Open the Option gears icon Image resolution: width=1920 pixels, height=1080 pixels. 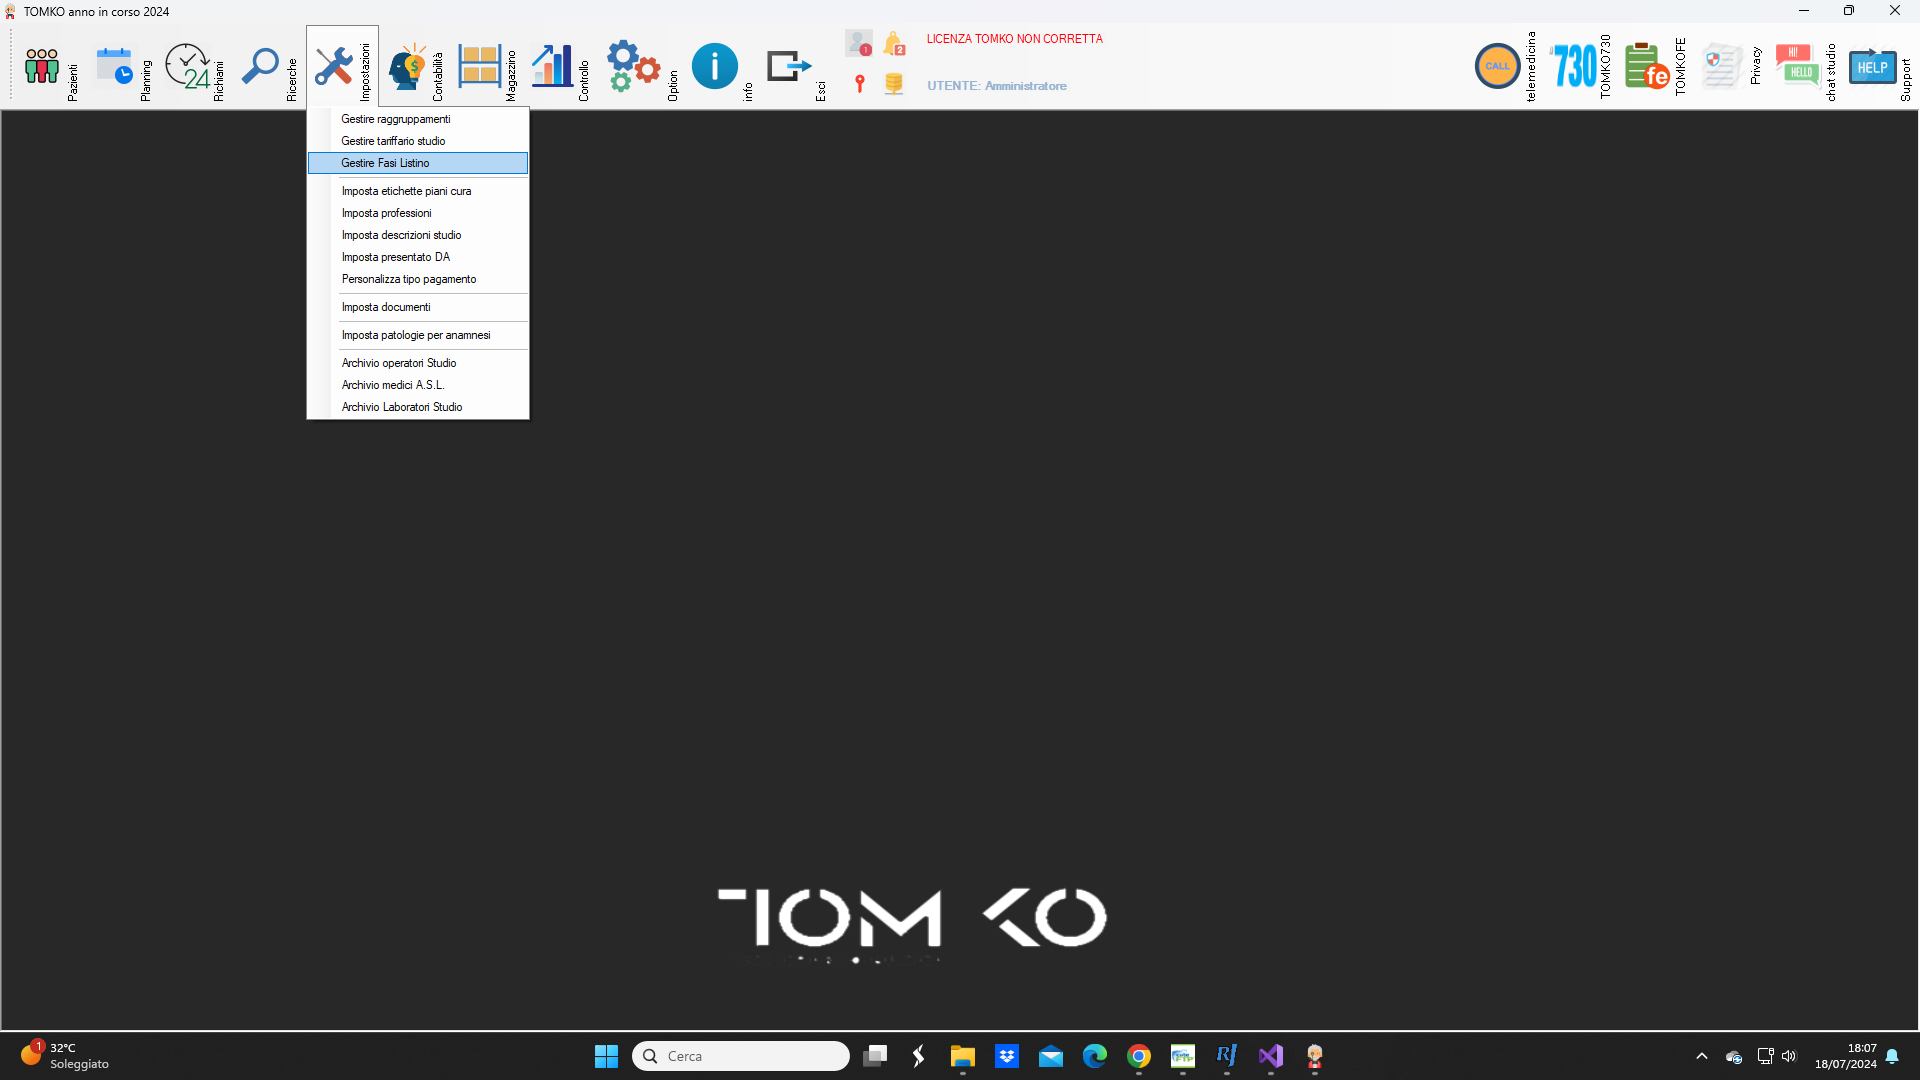pyautogui.click(x=633, y=66)
